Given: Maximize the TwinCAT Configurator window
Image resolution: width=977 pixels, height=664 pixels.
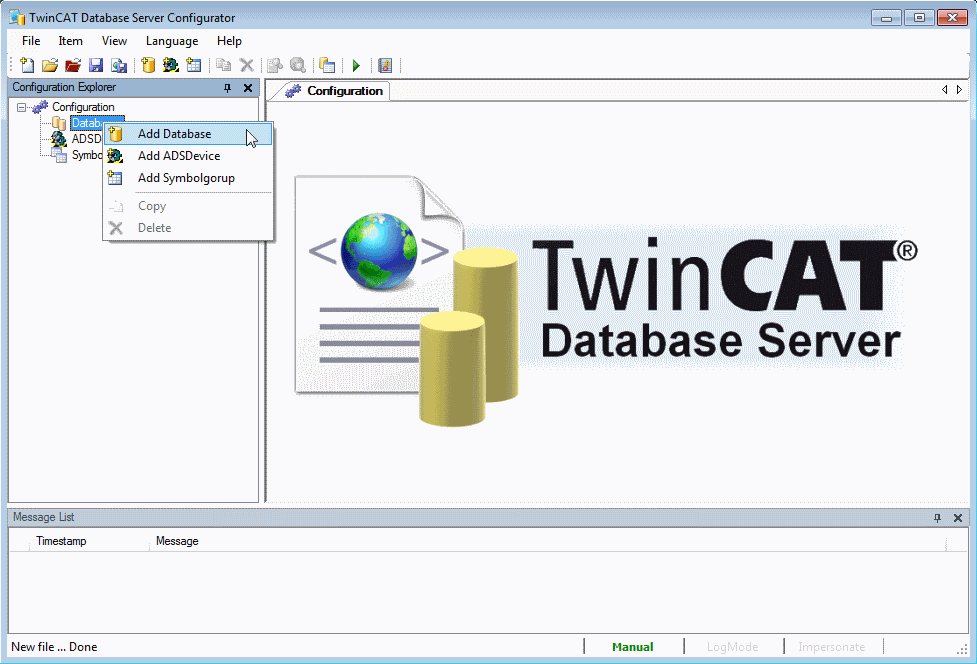Looking at the screenshot, I should 919,17.
